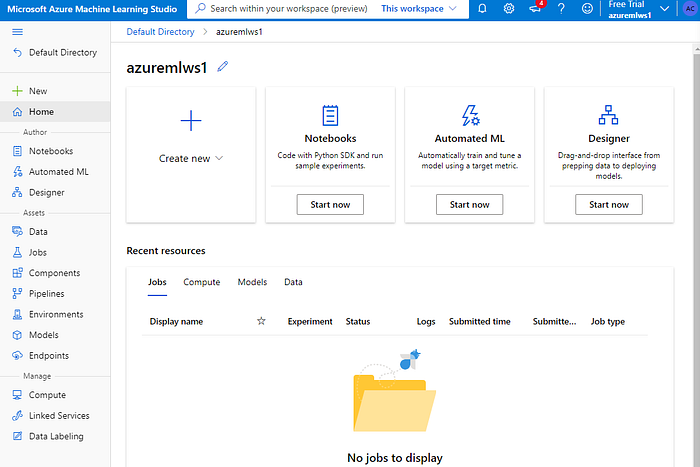The height and width of the screenshot is (467, 700).
Task: Click the Designer icon in sidebar
Action: click(17, 192)
